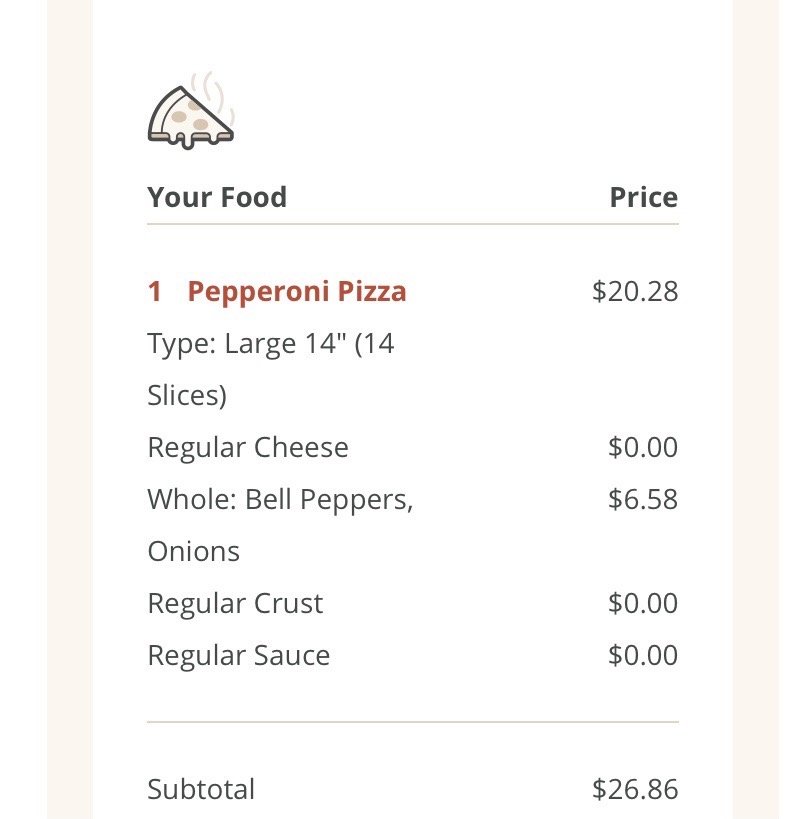Image resolution: width=806 pixels, height=819 pixels.
Task: Select the 'Type: Large 14"' detail text
Action: click(271, 344)
